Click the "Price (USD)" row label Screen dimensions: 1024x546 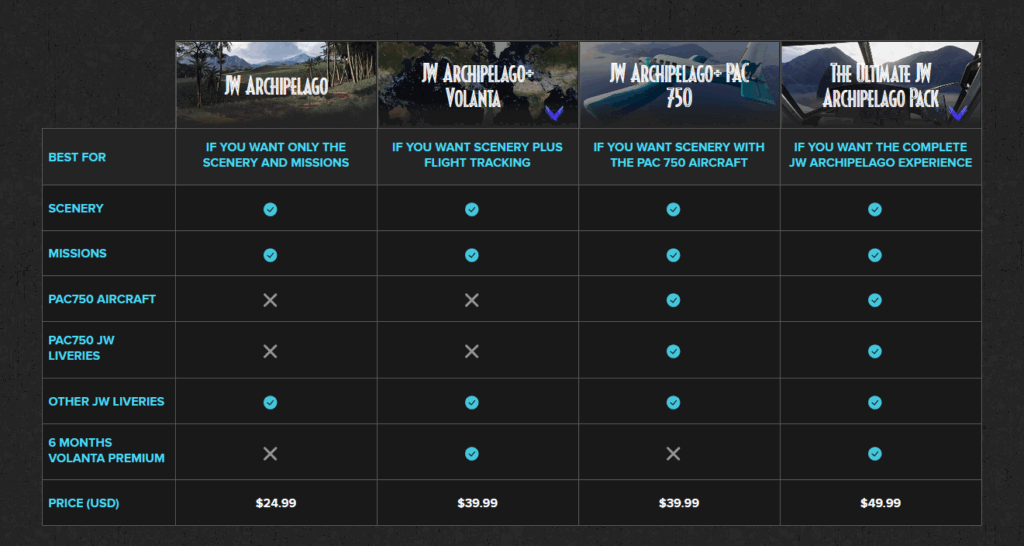tap(83, 503)
